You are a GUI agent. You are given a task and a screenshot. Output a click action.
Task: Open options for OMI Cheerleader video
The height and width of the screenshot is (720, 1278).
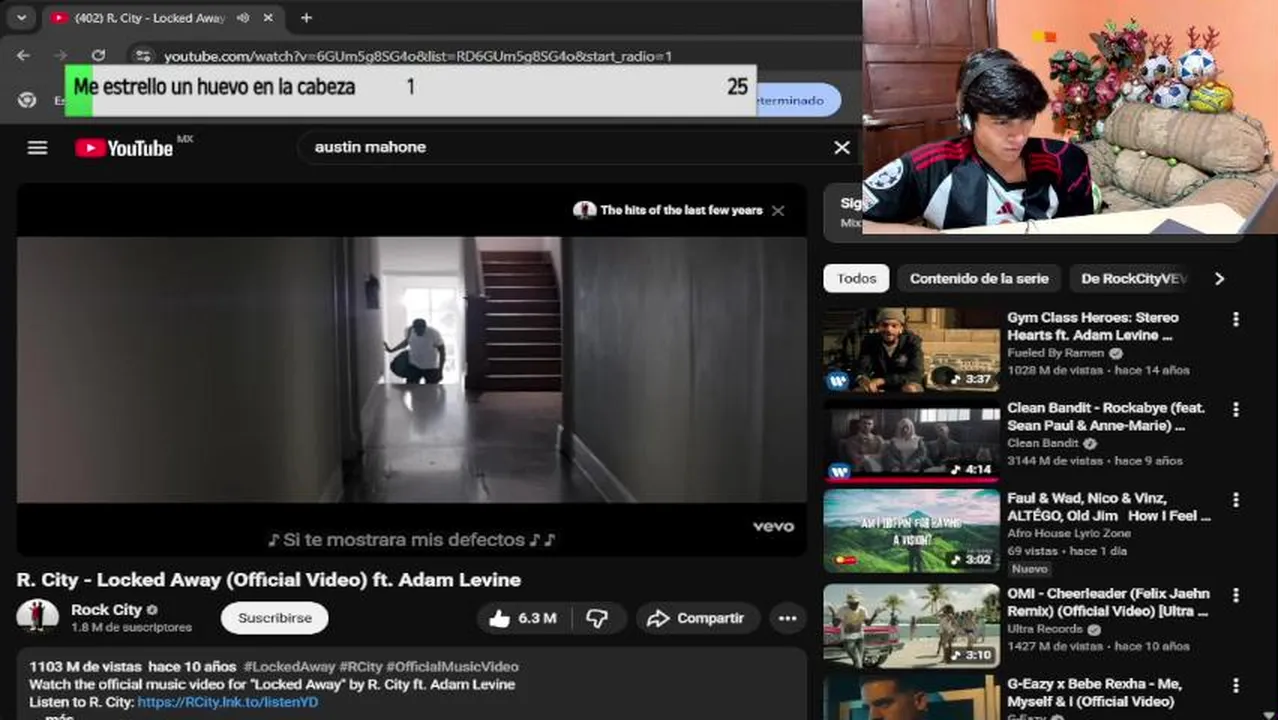[1236, 595]
